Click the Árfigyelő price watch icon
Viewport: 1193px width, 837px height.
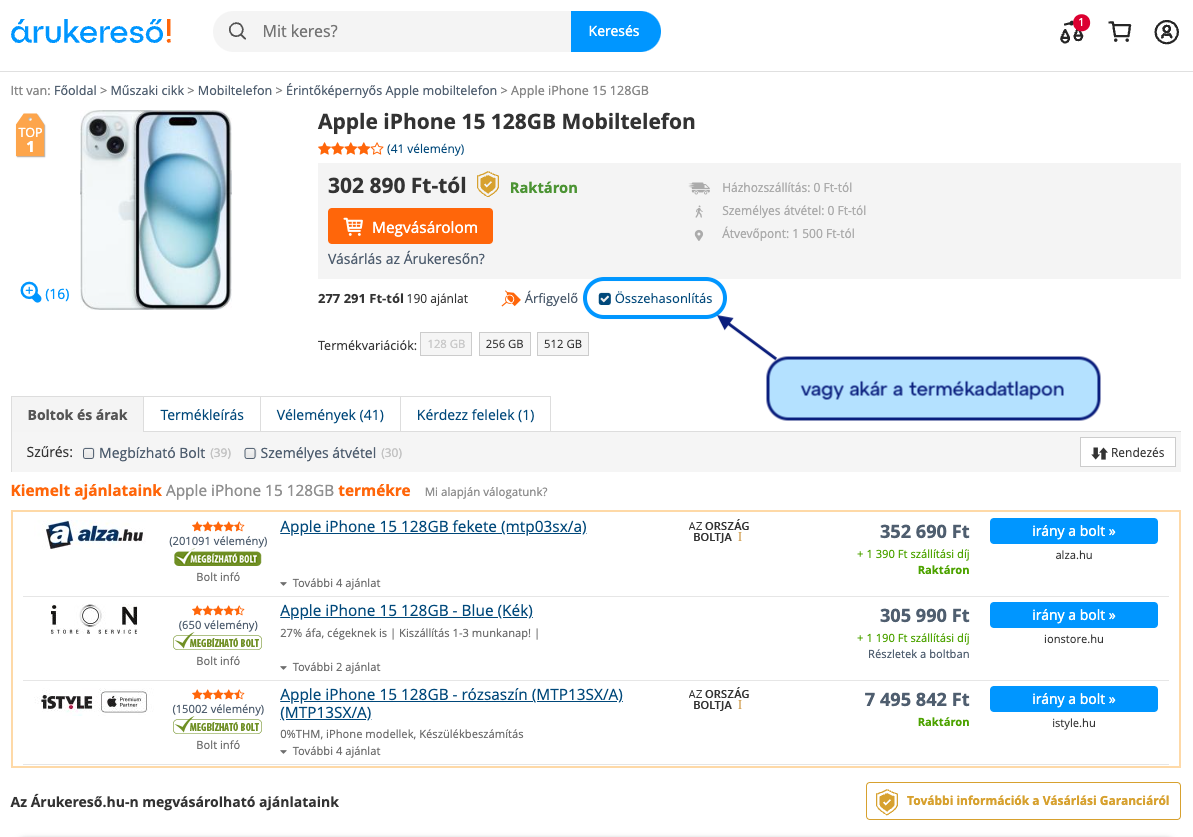pos(511,298)
